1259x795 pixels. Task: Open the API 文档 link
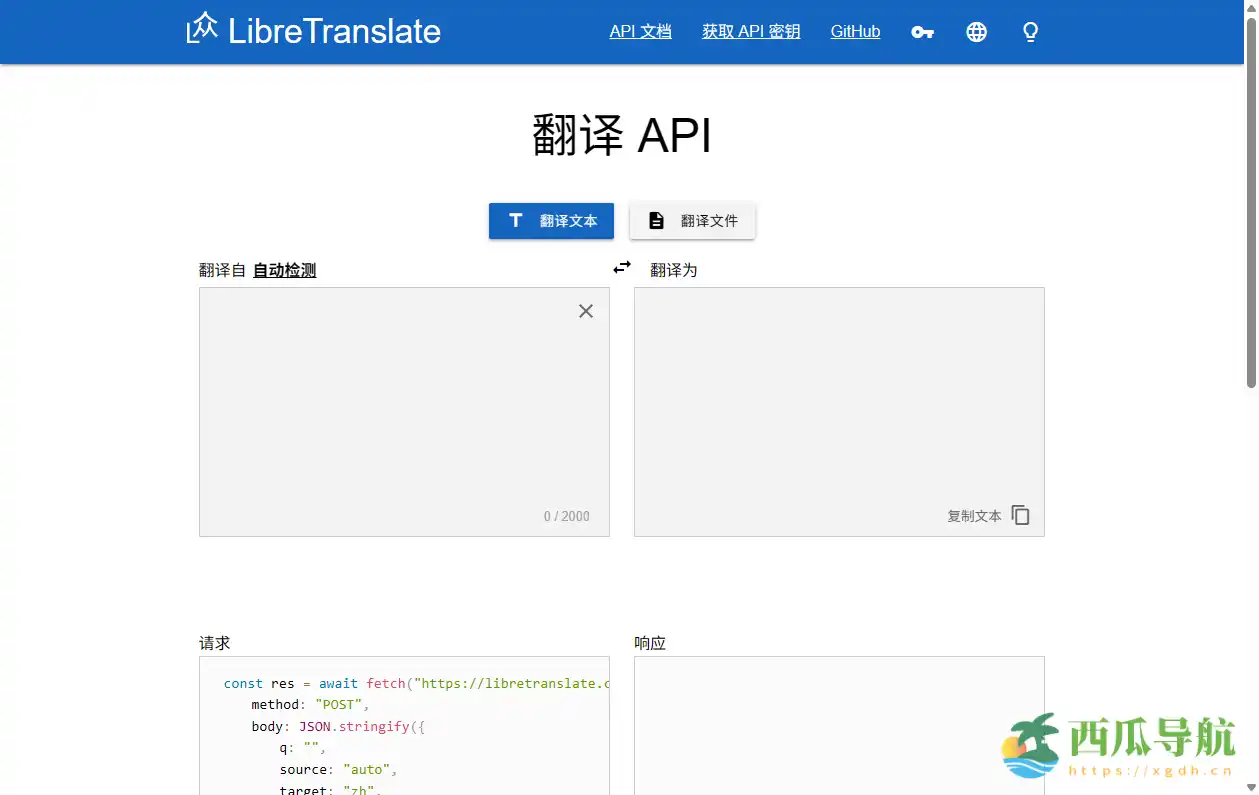point(641,31)
